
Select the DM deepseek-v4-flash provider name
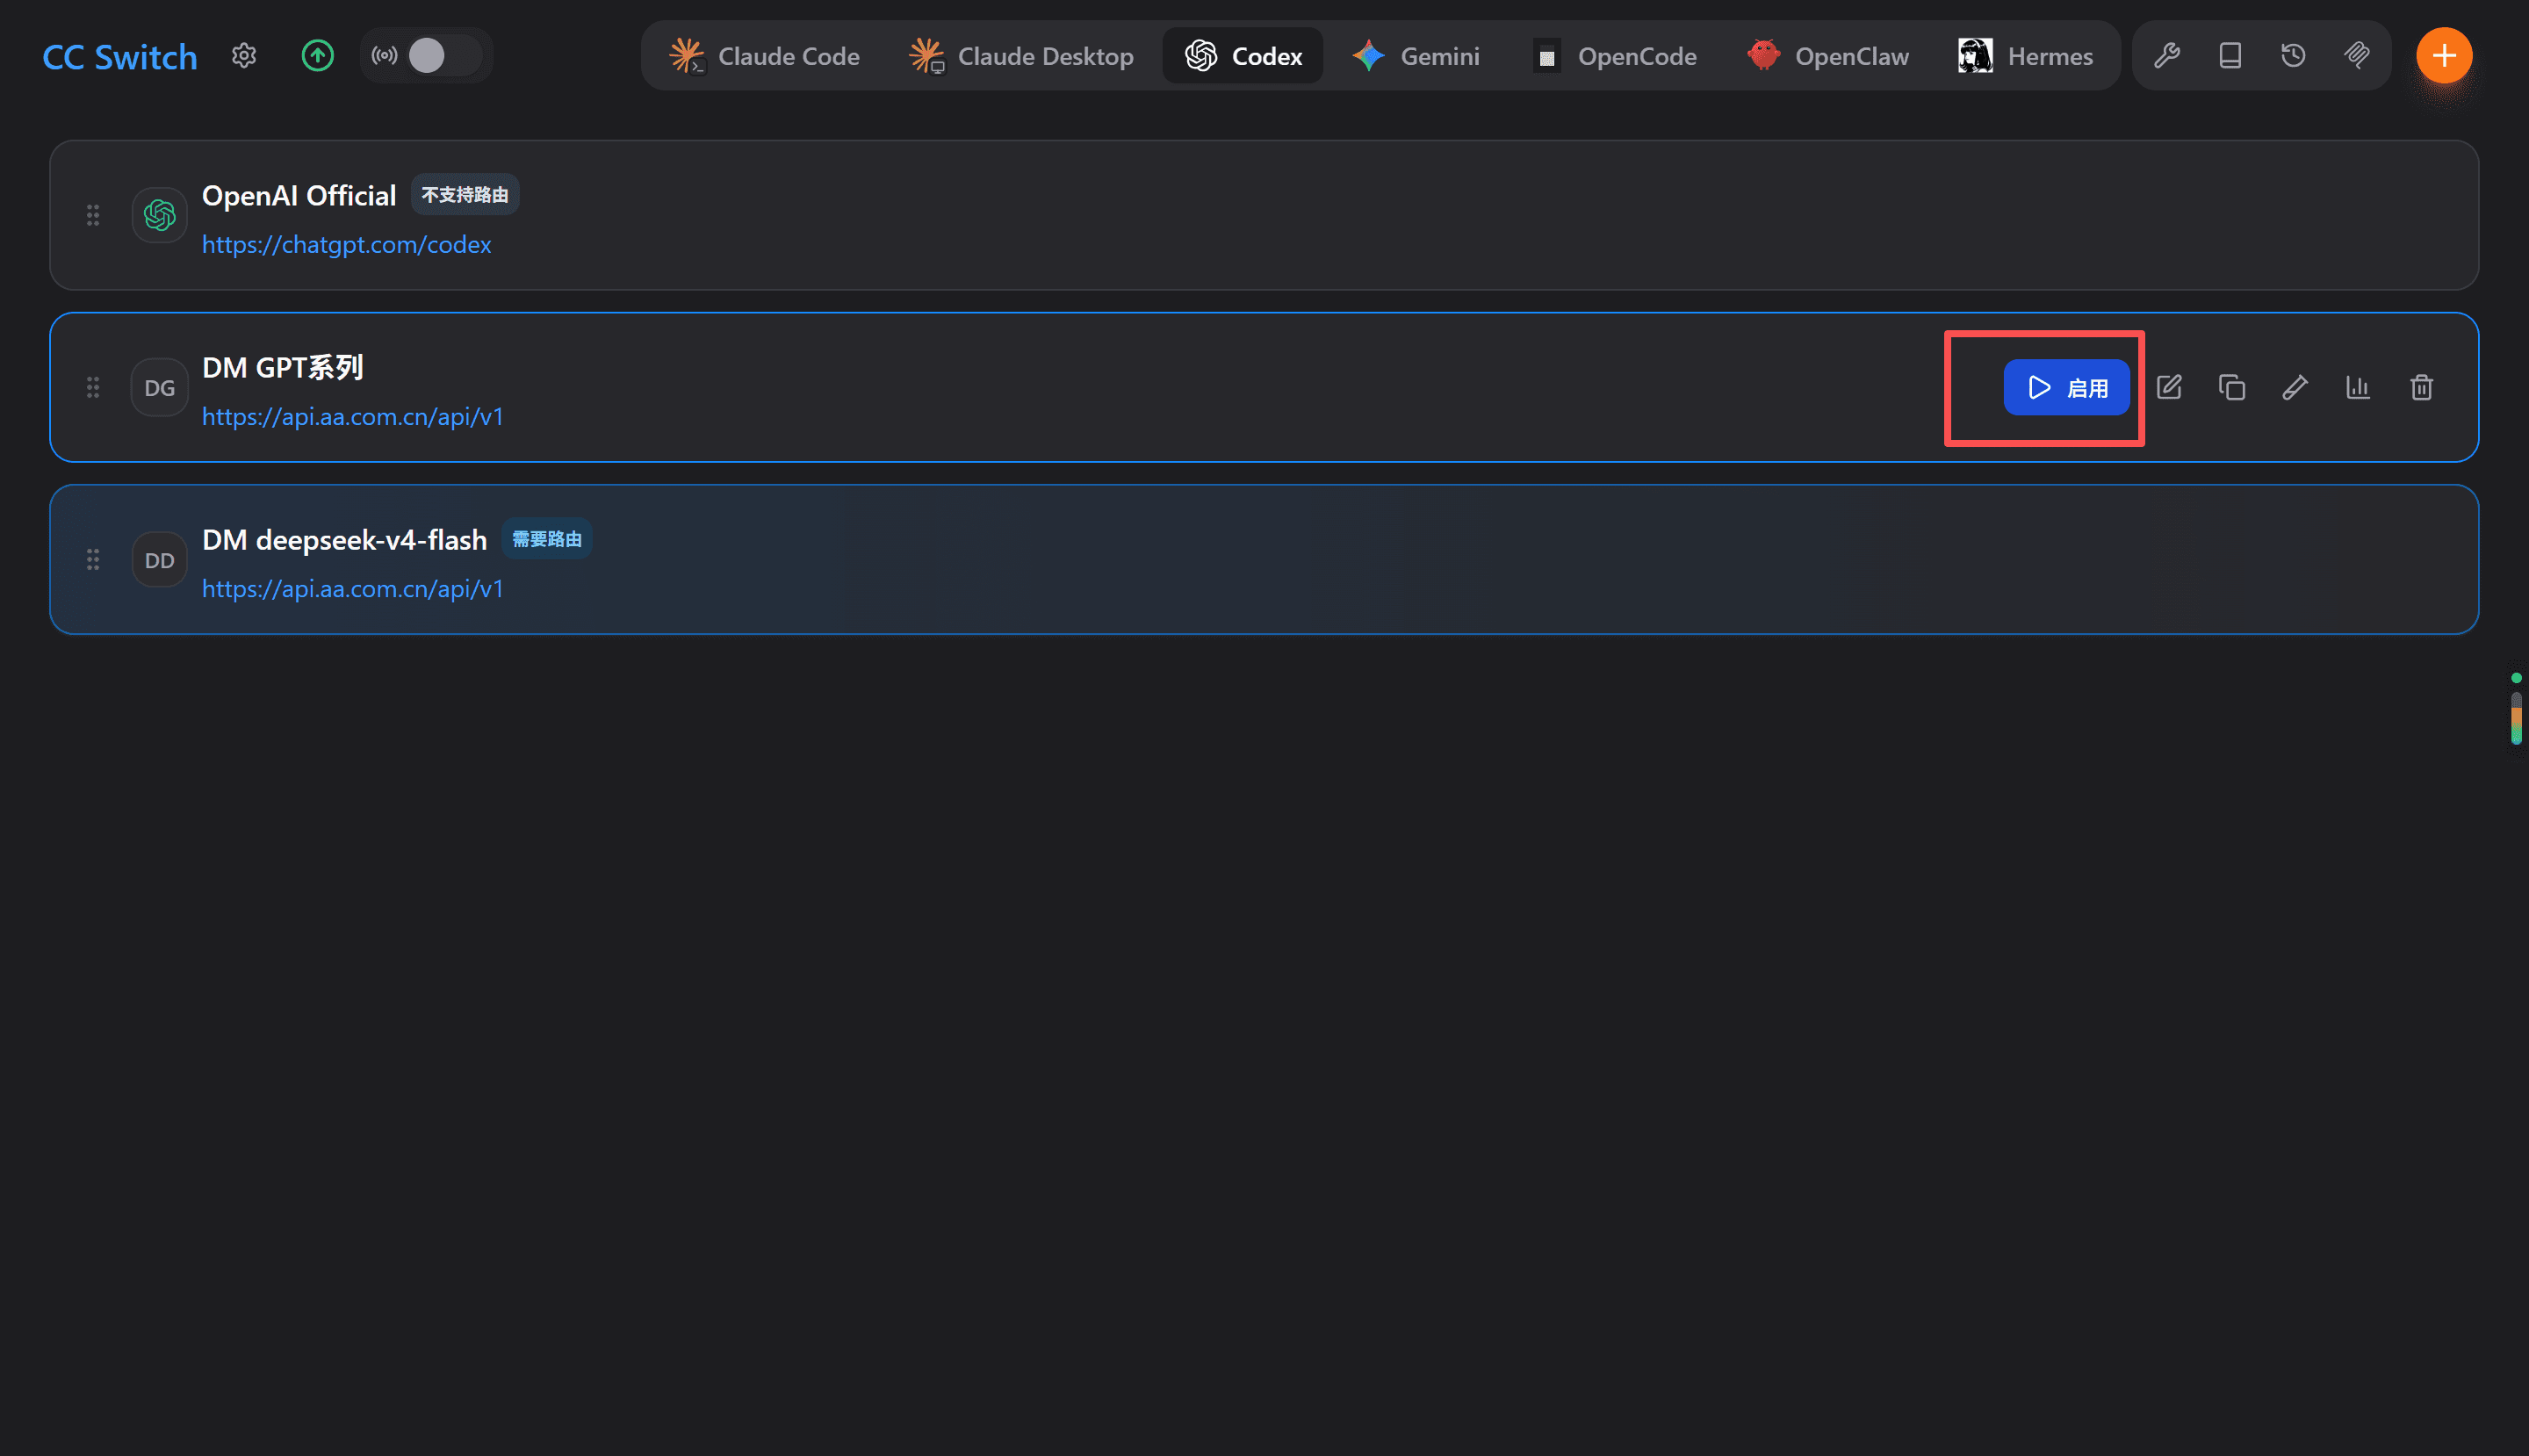(344, 540)
